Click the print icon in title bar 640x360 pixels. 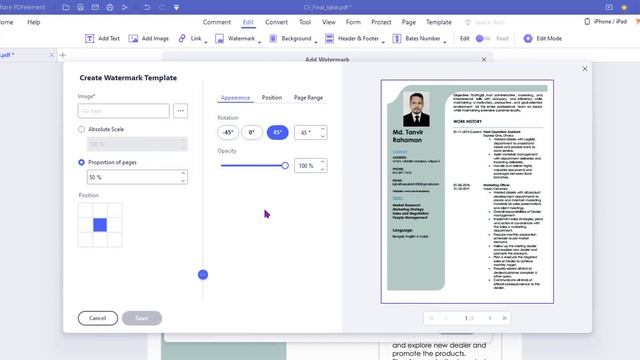click(110, 7)
